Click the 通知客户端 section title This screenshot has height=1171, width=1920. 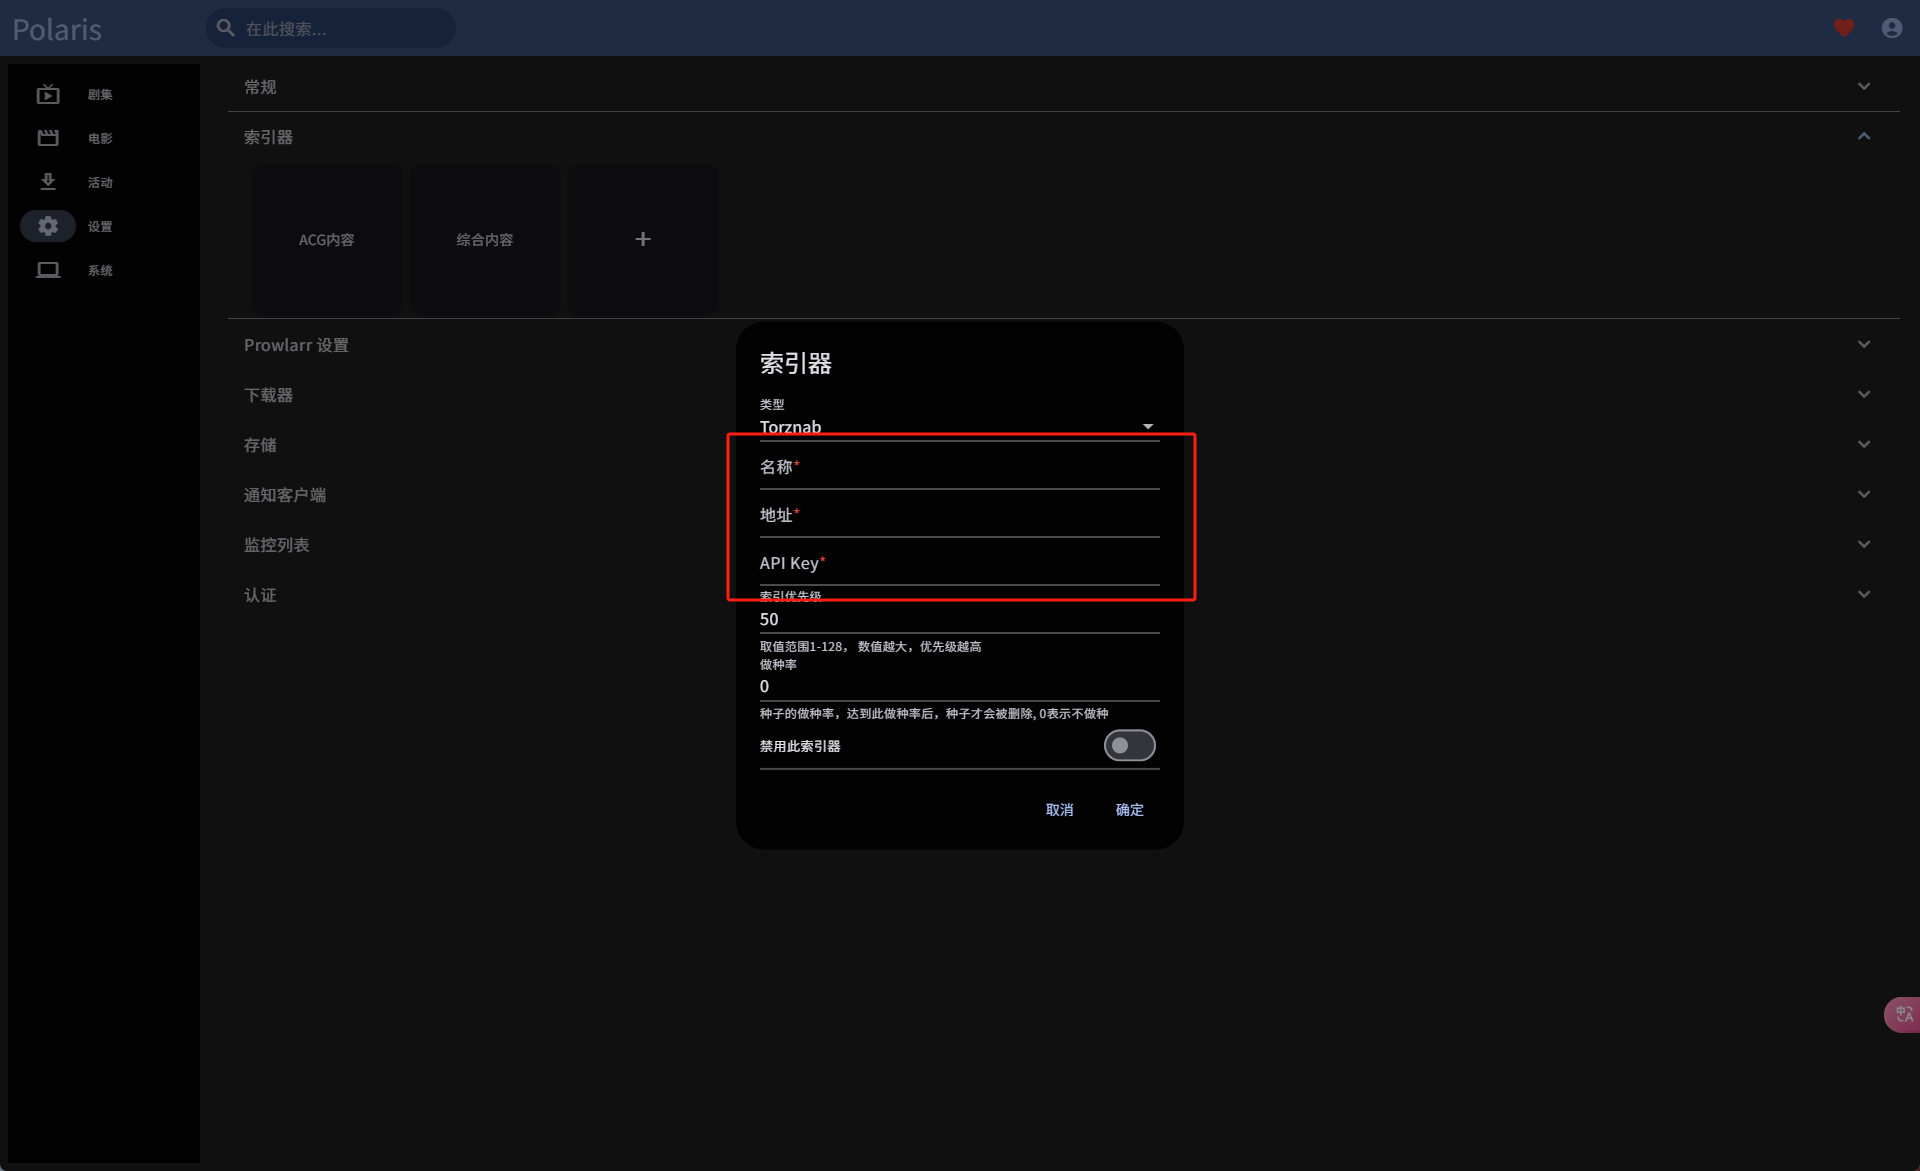285,495
